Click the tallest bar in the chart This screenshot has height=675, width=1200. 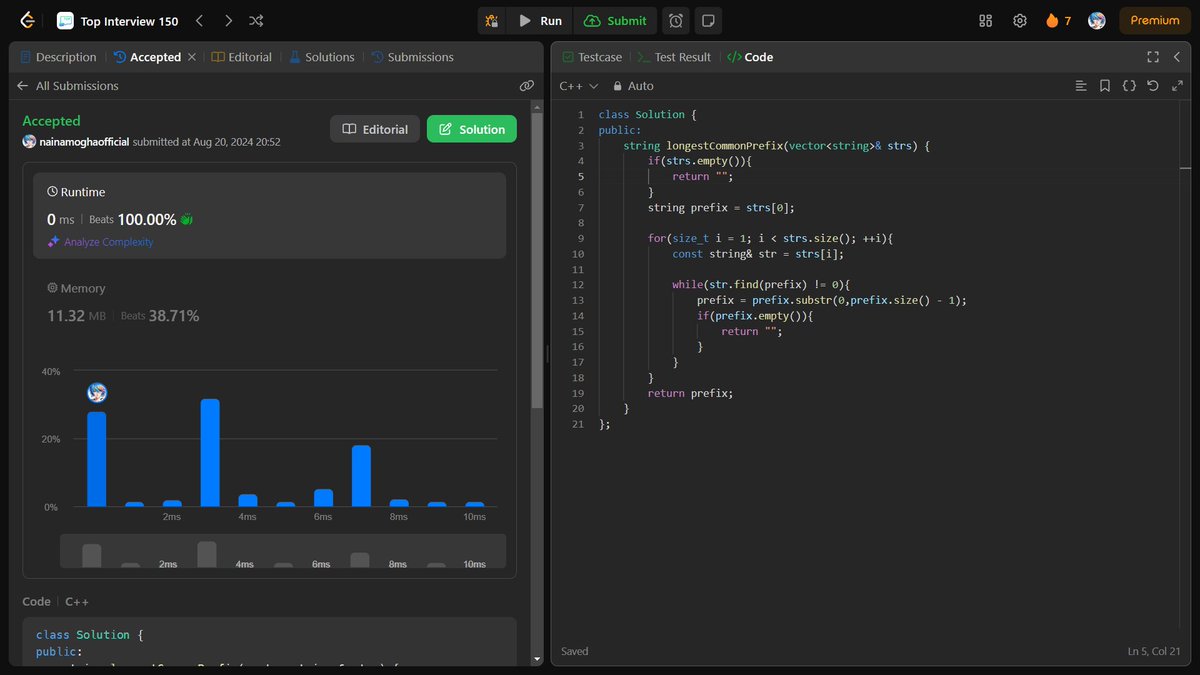210,453
